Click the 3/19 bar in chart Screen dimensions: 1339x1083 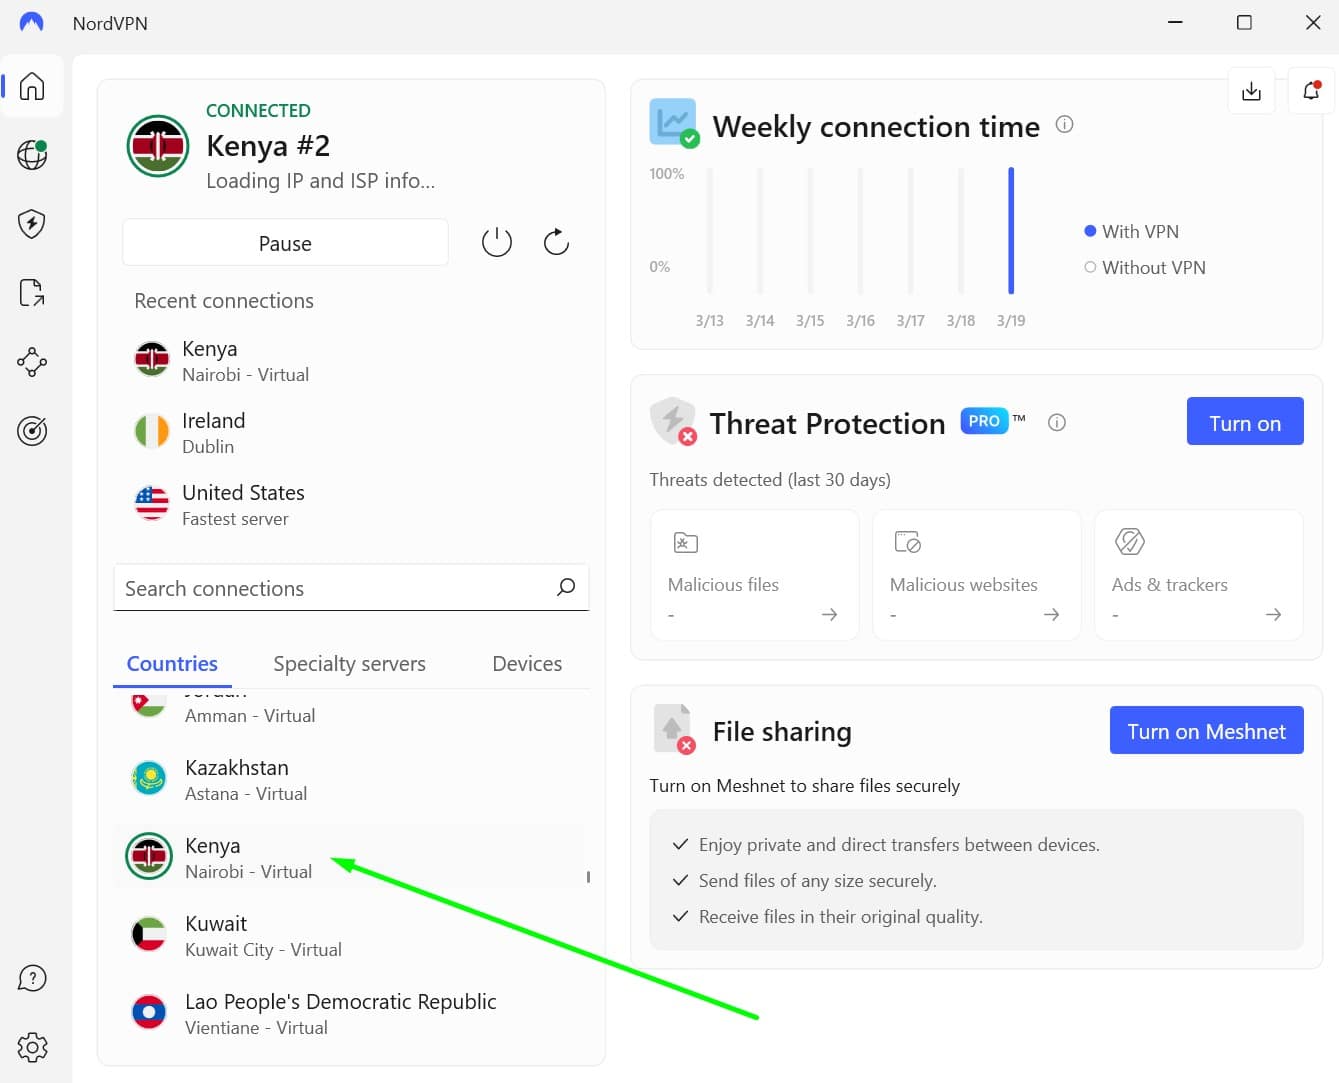pos(1011,231)
